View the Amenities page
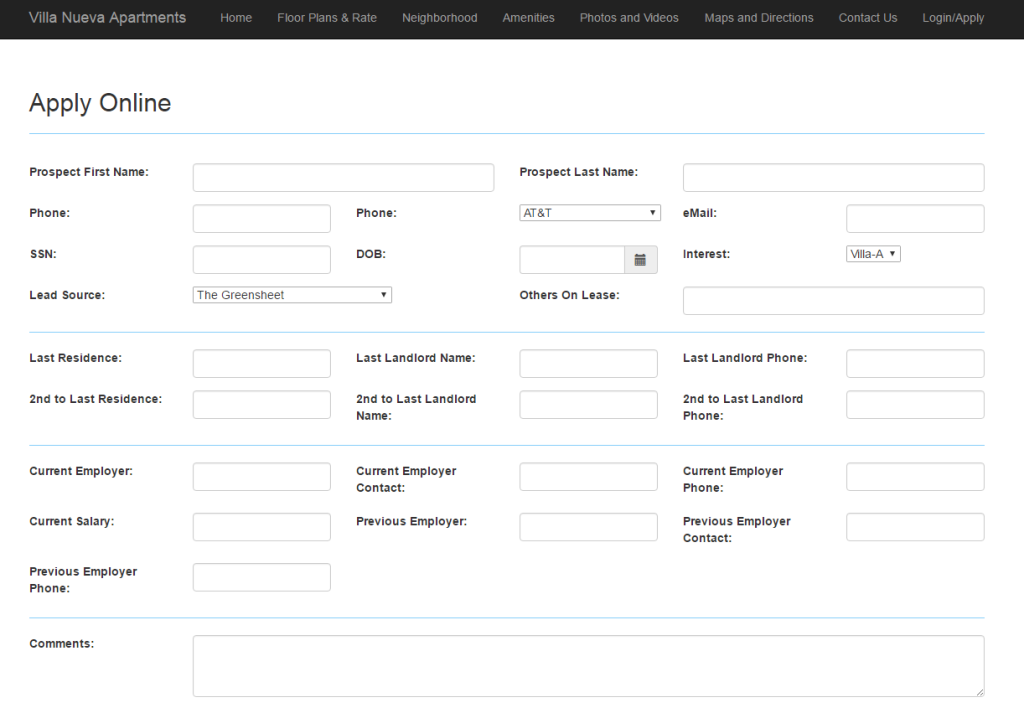The image size is (1024, 713). [x=528, y=18]
